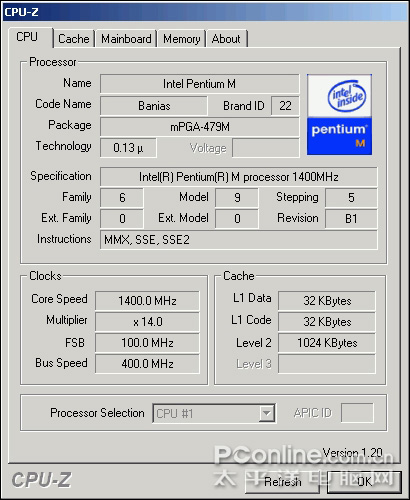The width and height of the screenshot is (410, 500).
Task: Select the Memory tab
Action: click(x=181, y=39)
